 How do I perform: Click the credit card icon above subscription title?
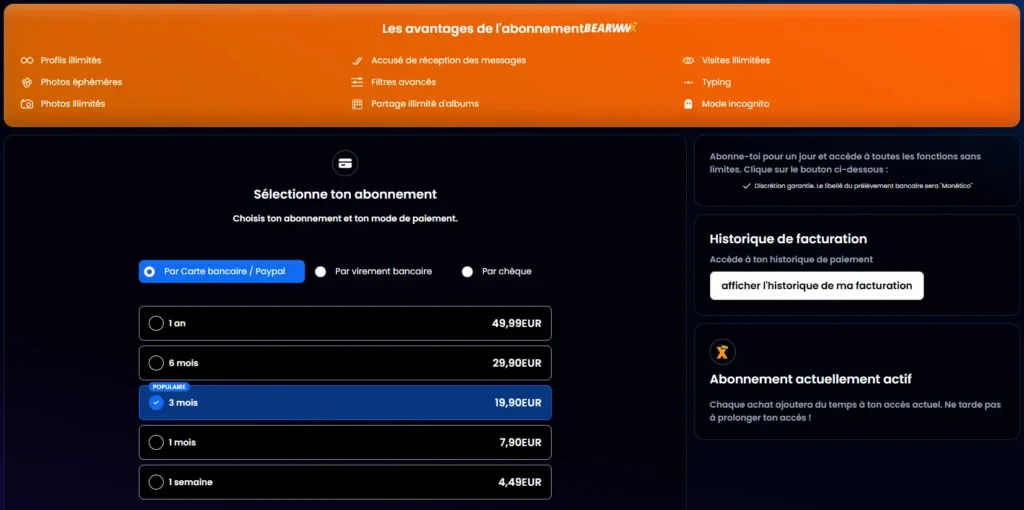pos(345,163)
